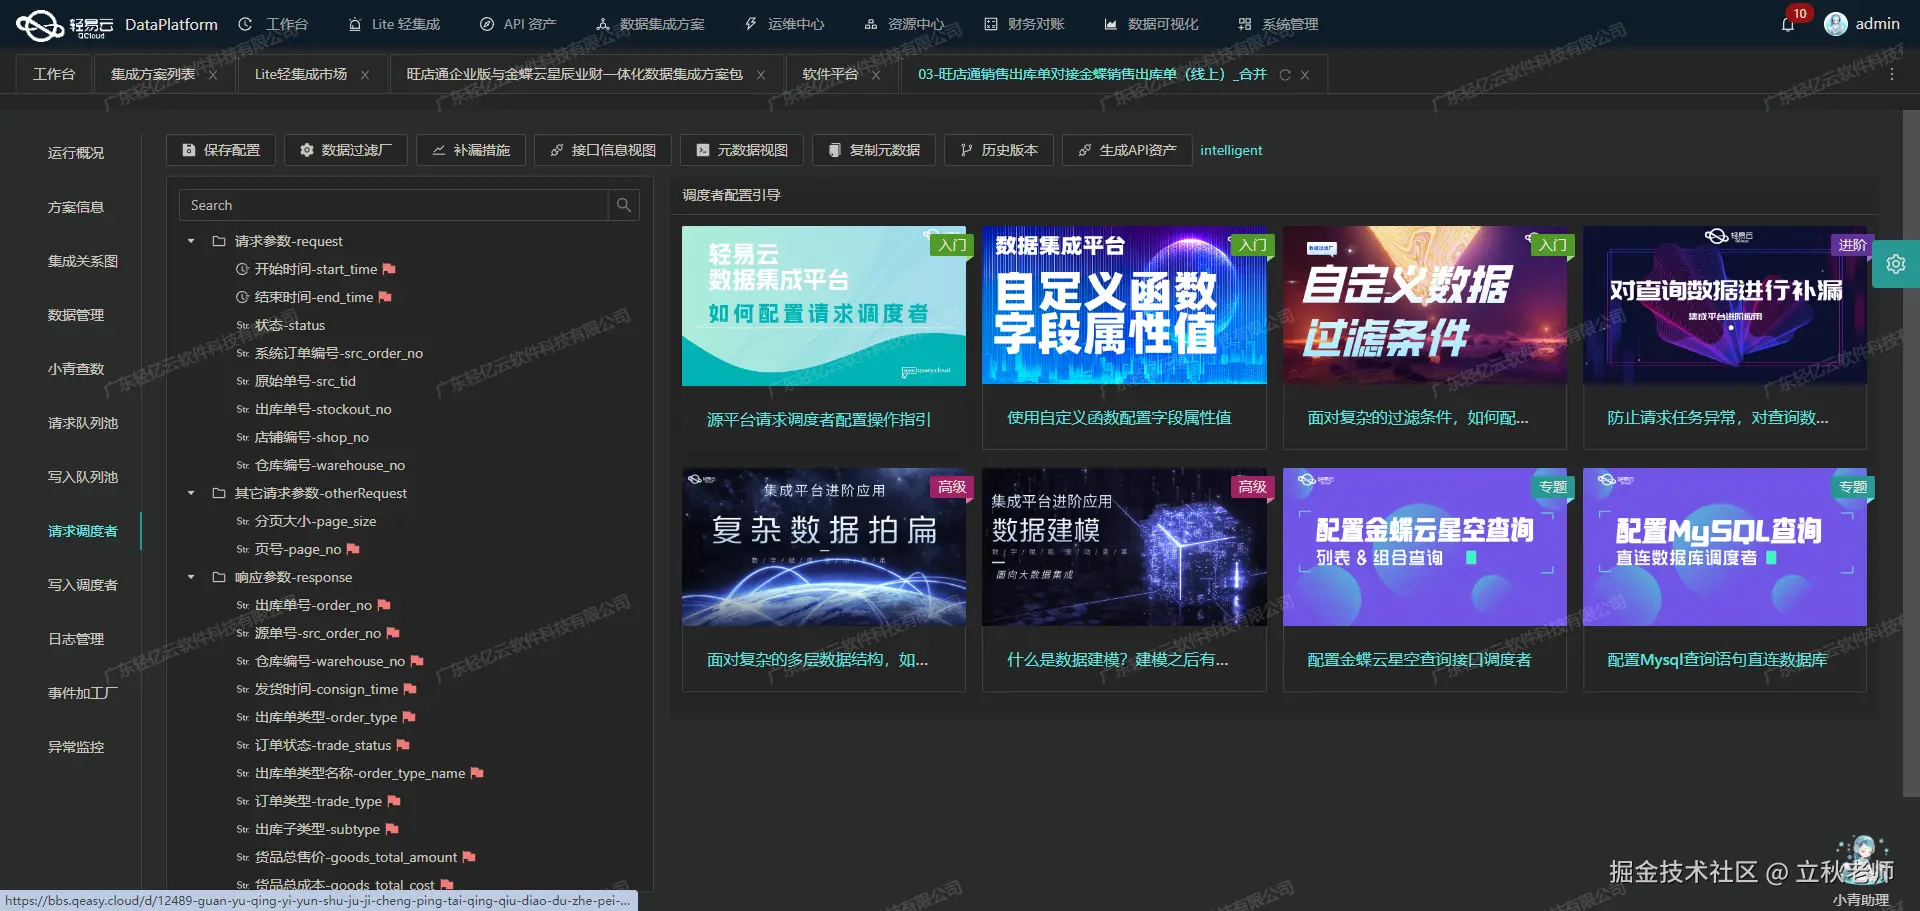Click the 保存配置 save button
This screenshot has height=911, width=1920.
(x=220, y=150)
